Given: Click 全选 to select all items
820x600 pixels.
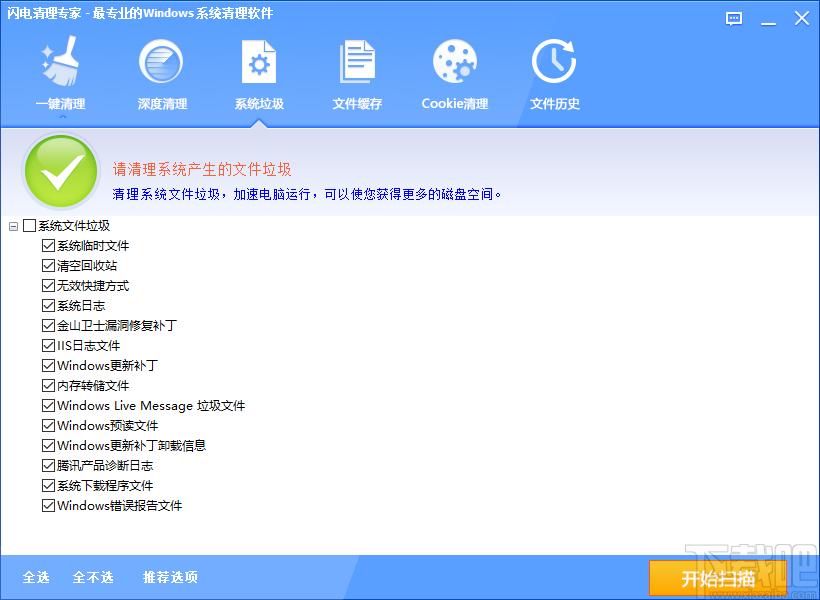Looking at the screenshot, I should point(36,577).
